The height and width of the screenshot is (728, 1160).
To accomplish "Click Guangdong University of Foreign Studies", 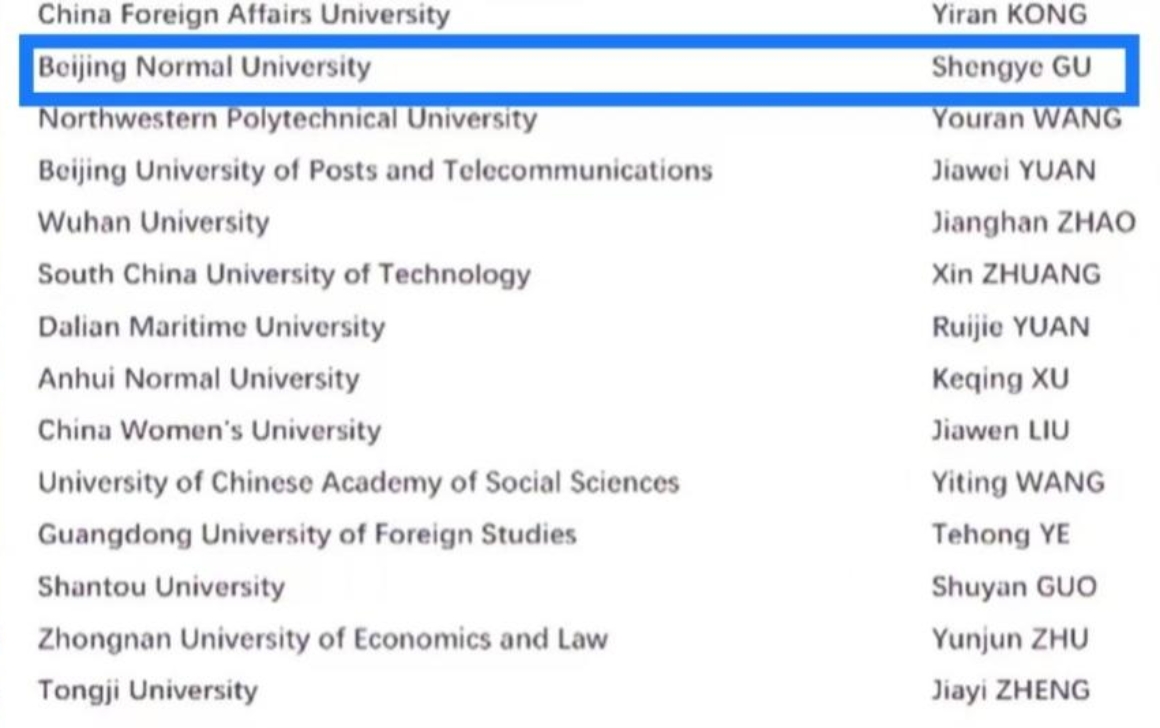I will coord(307,534).
